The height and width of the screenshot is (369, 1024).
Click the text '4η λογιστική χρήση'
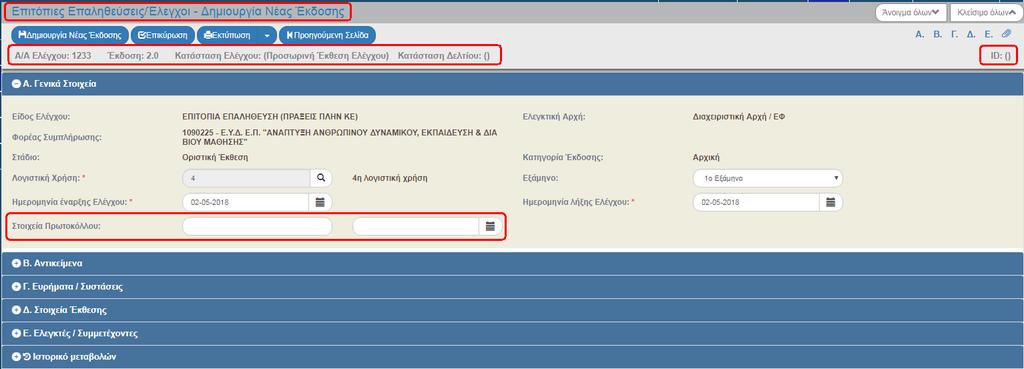click(x=389, y=178)
